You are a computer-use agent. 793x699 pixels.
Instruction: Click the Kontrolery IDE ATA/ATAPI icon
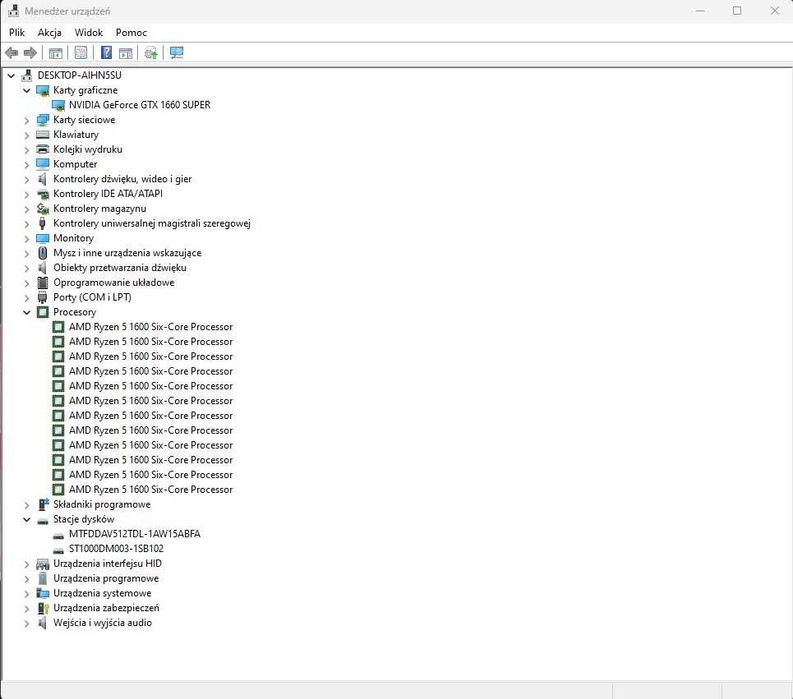pyautogui.click(x=42, y=194)
